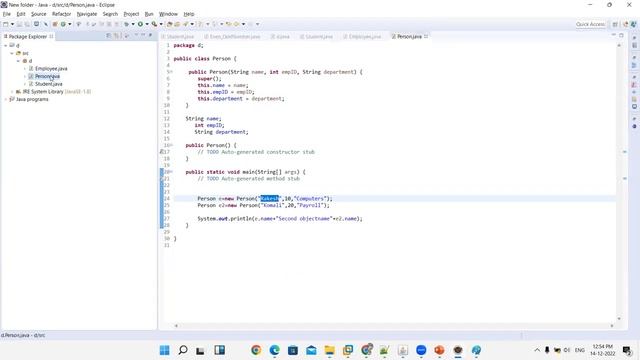640x360 pixels.
Task: Open PowerPoint from taskbar
Action: 439,350
